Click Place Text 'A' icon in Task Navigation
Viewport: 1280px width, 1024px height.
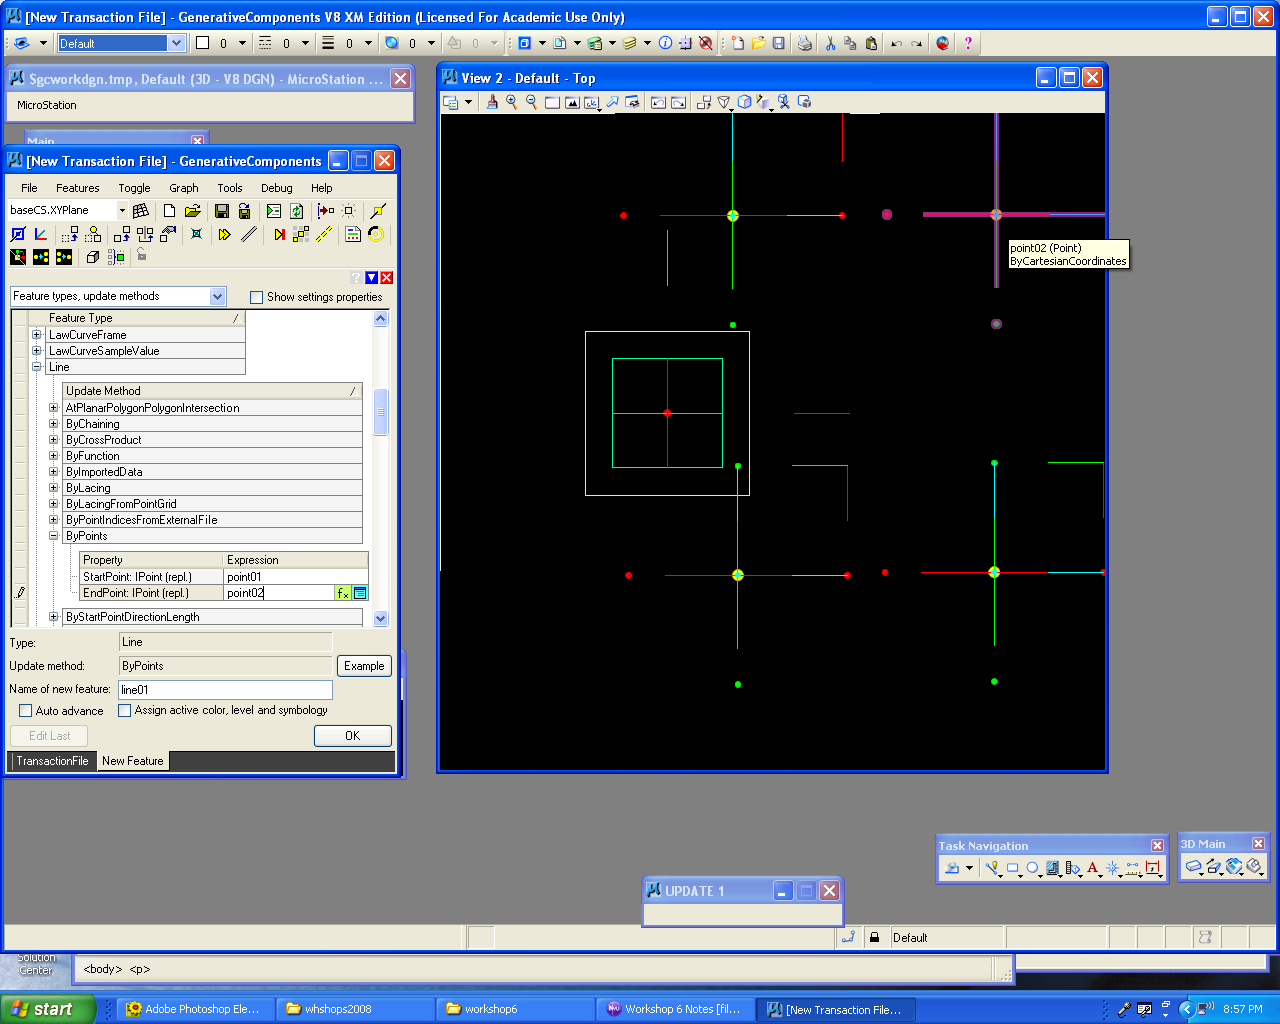click(x=1093, y=868)
